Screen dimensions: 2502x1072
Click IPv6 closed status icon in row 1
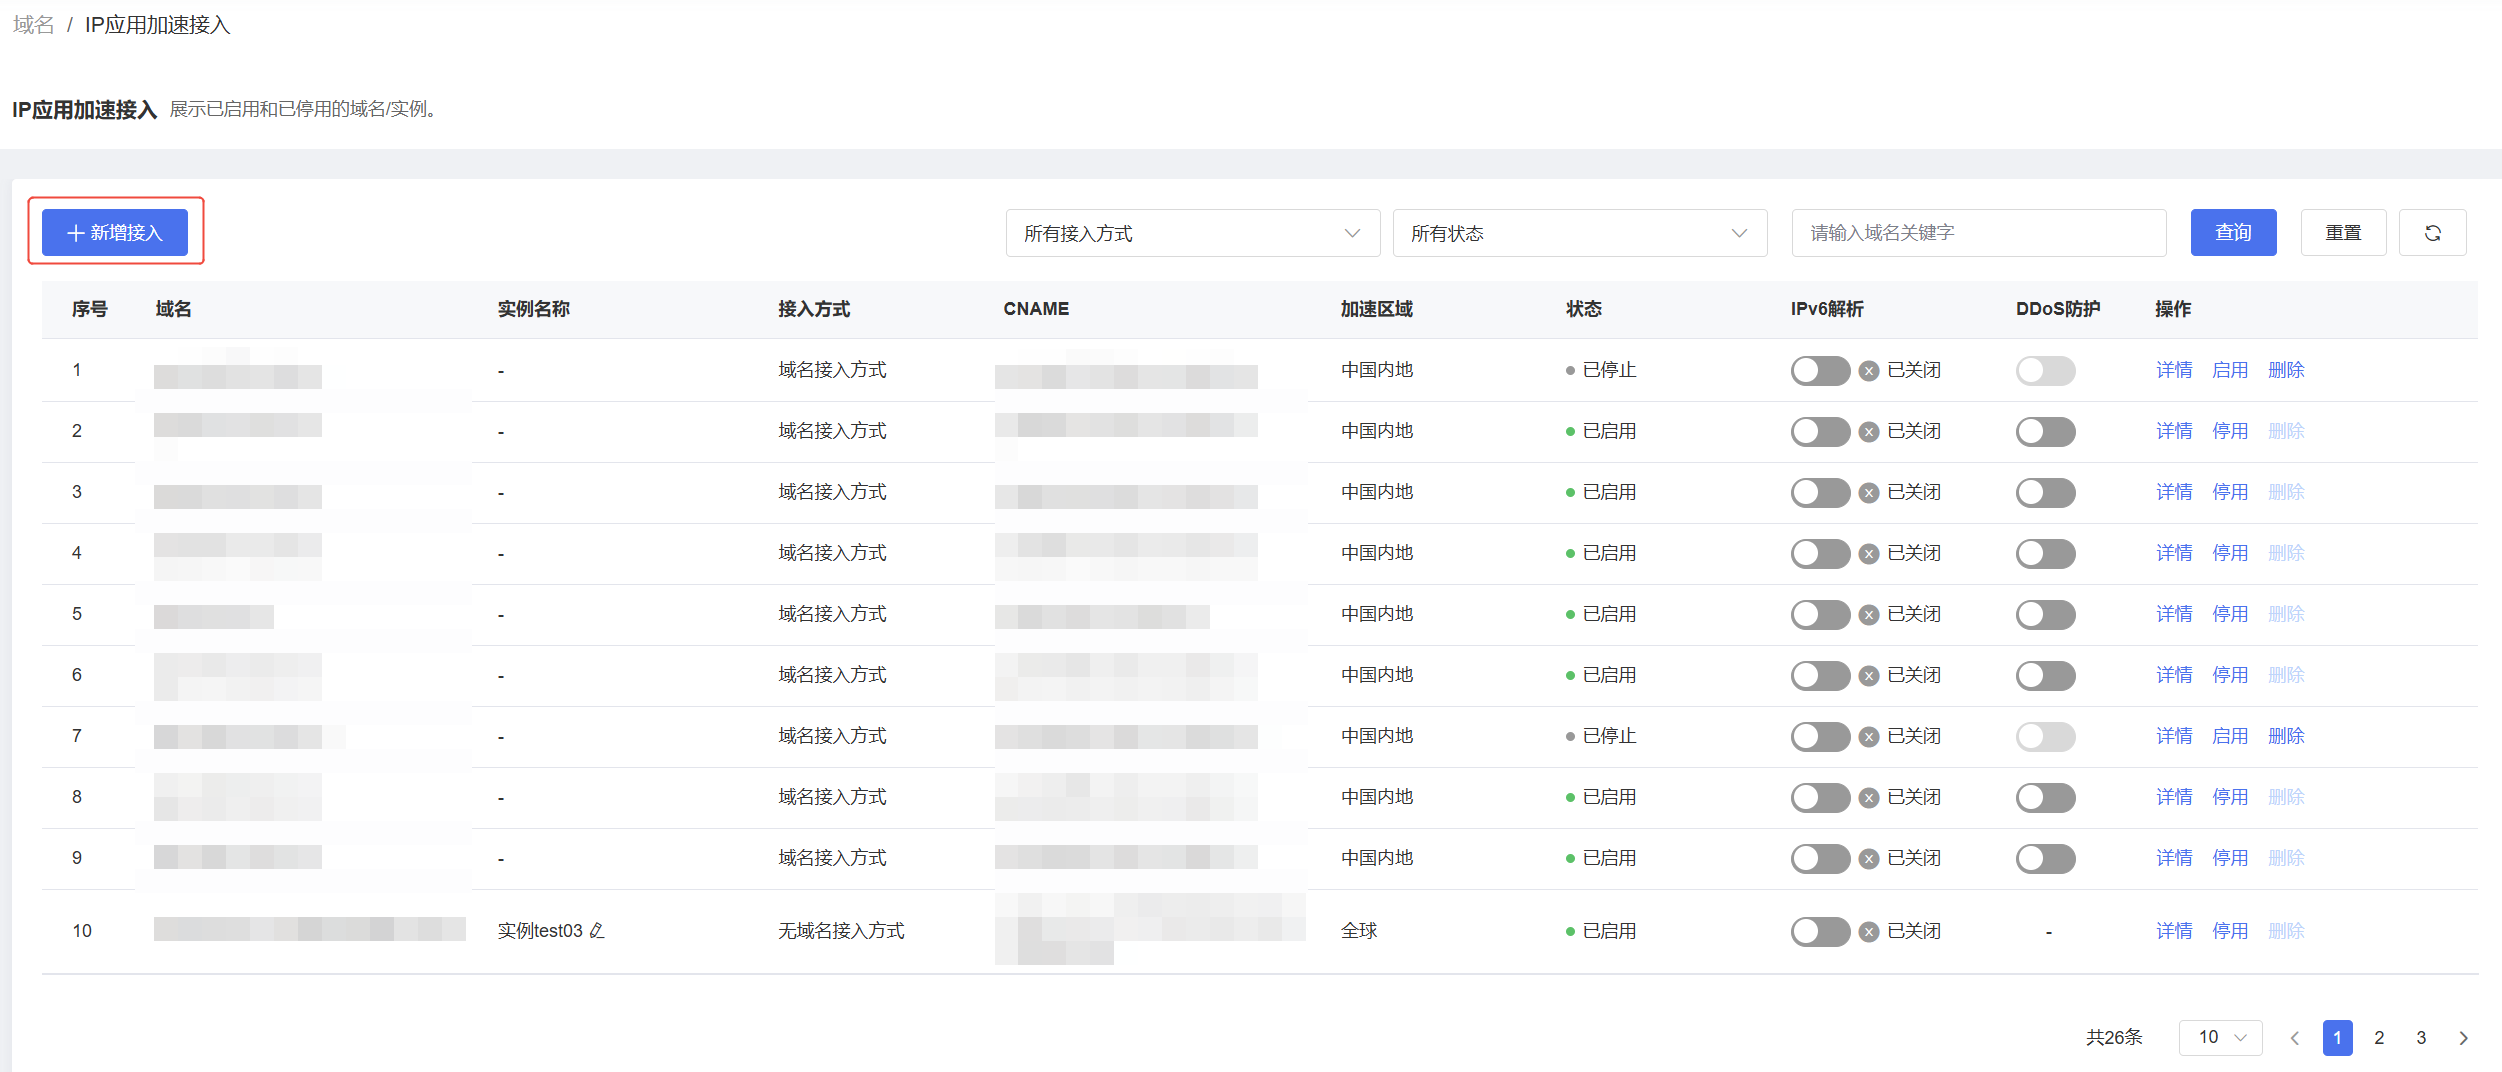[1868, 371]
